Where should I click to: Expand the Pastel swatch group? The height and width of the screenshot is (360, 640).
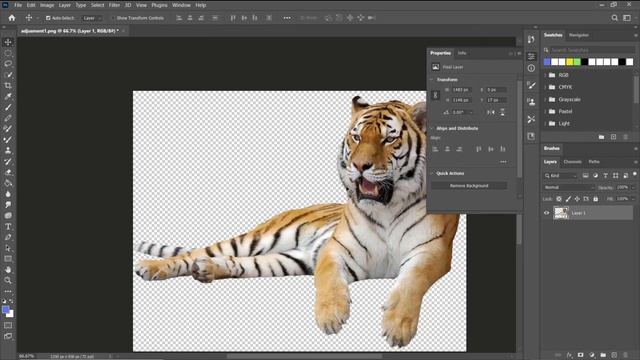click(x=545, y=111)
